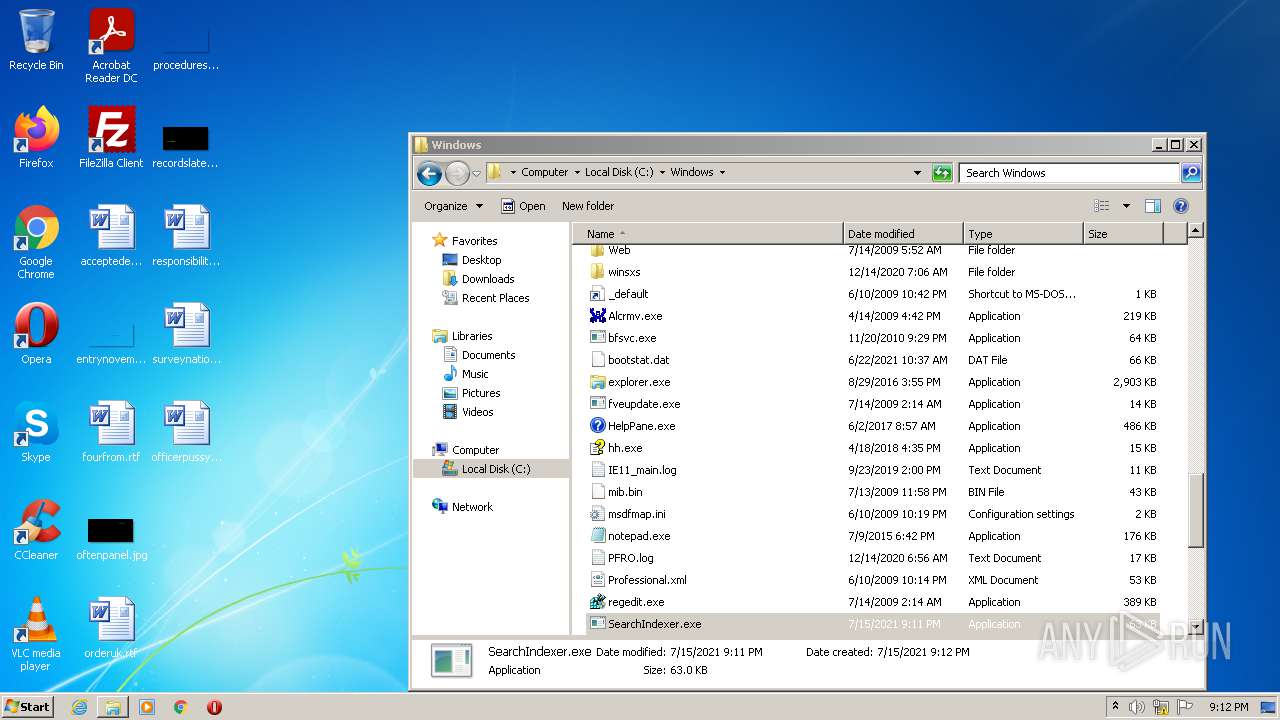
Task: Open the Organize dropdown menu
Action: (x=453, y=206)
